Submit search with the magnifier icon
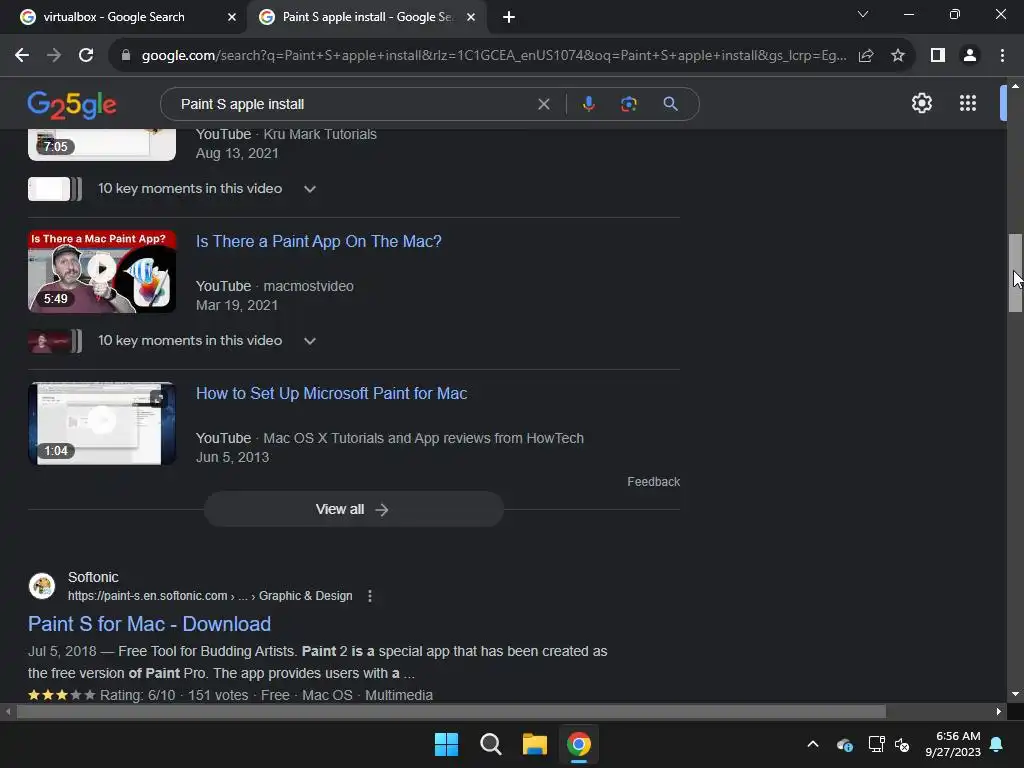 [670, 104]
